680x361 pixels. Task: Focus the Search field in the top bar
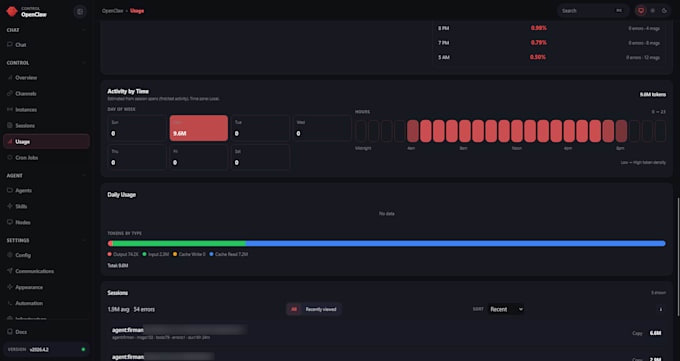[593, 11]
